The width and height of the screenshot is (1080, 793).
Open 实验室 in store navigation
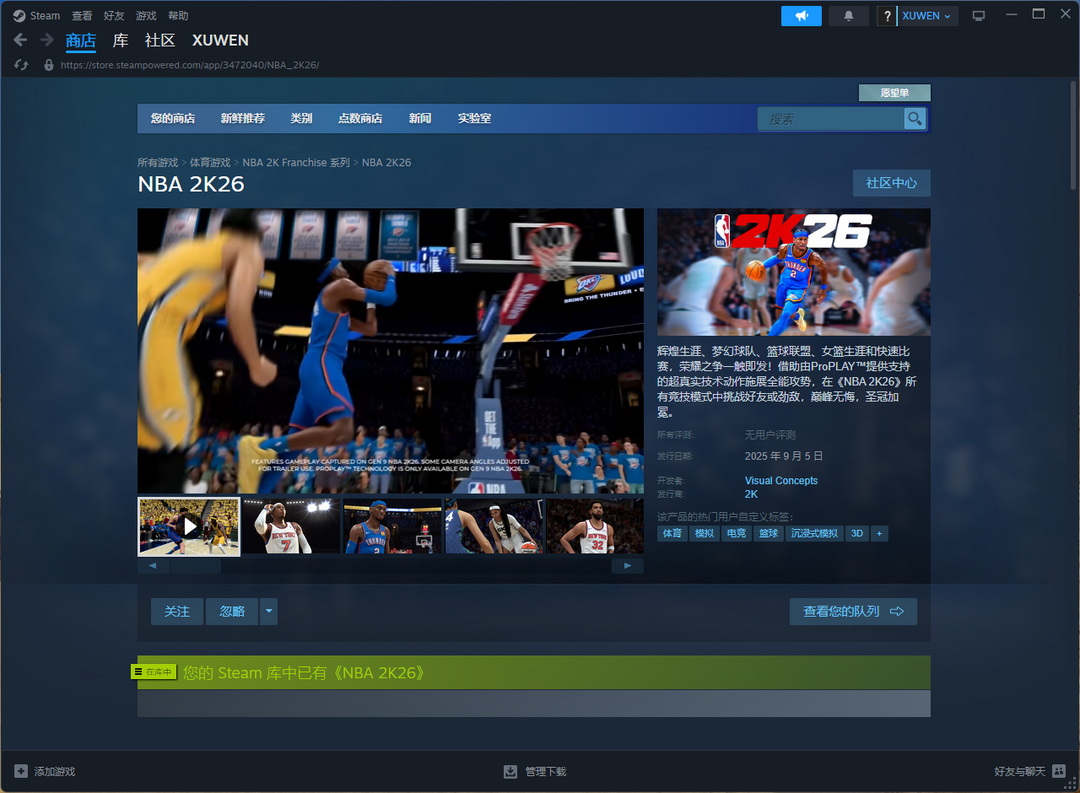click(475, 119)
